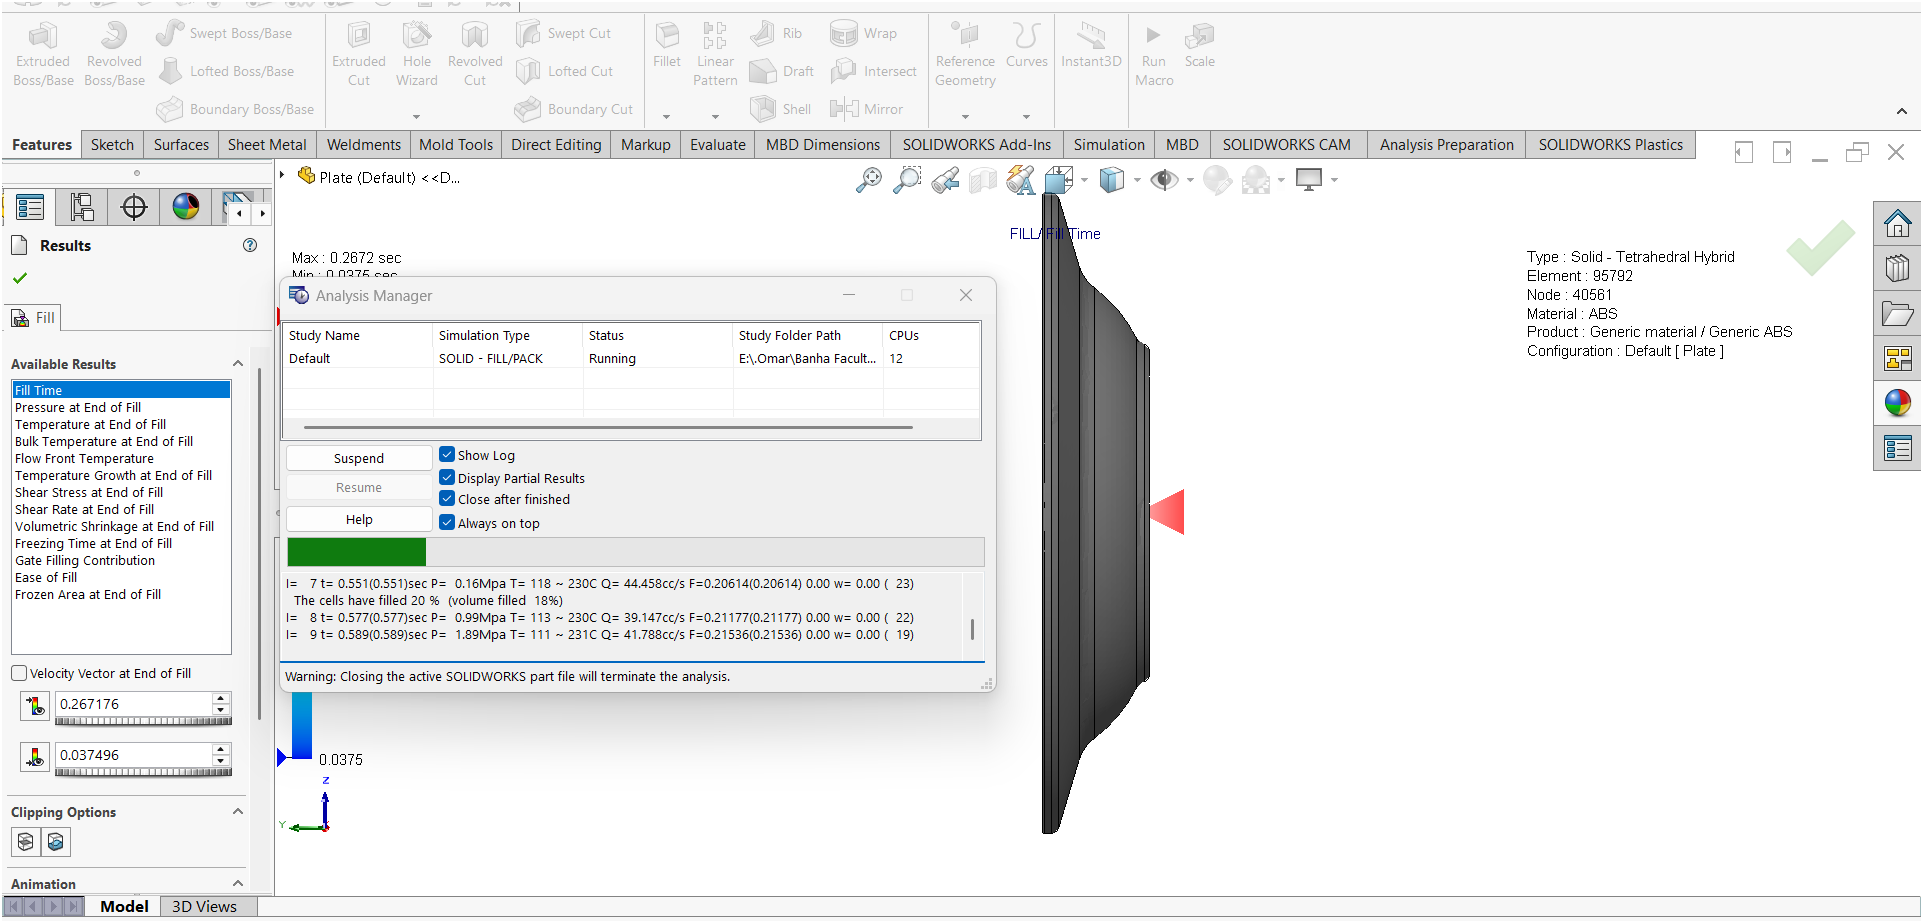Switch to the Surfaces tab
The image size is (1923, 923).
[x=181, y=145]
